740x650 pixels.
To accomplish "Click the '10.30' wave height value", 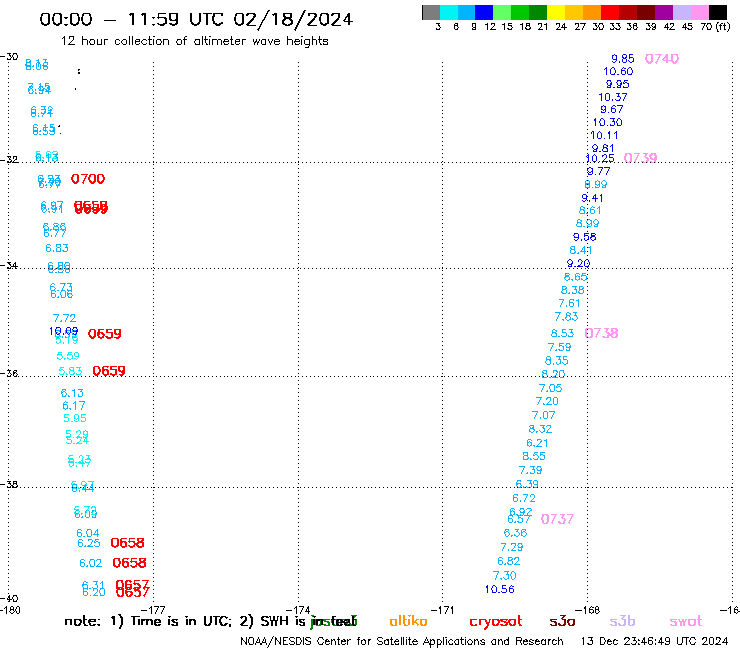I will coord(607,122).
